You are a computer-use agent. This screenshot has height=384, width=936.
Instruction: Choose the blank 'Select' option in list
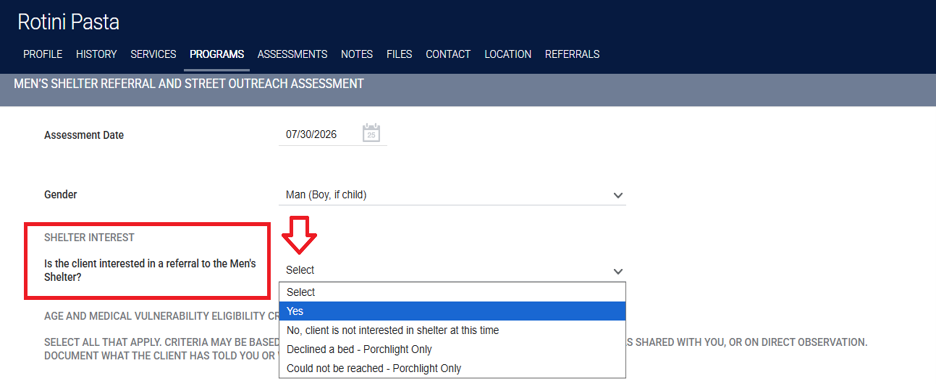pyautogui.click(x=452, y=292)
